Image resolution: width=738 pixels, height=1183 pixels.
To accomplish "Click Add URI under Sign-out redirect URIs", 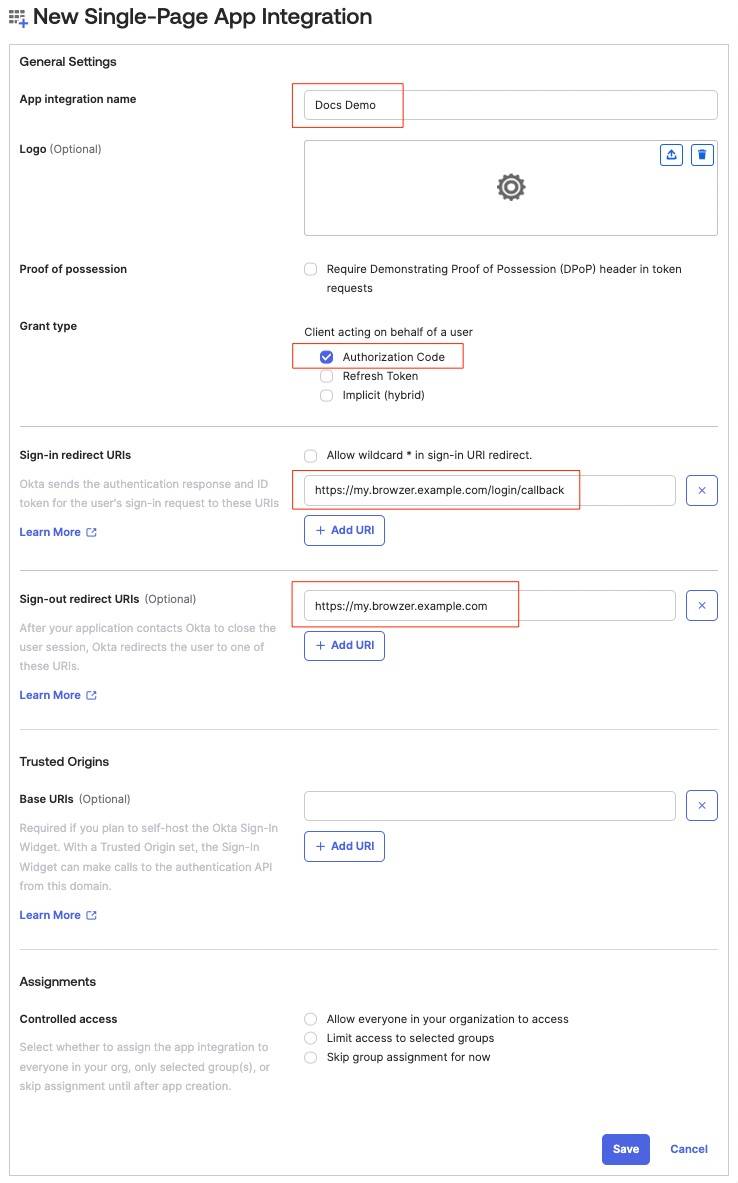I will (x=344, y=646).
